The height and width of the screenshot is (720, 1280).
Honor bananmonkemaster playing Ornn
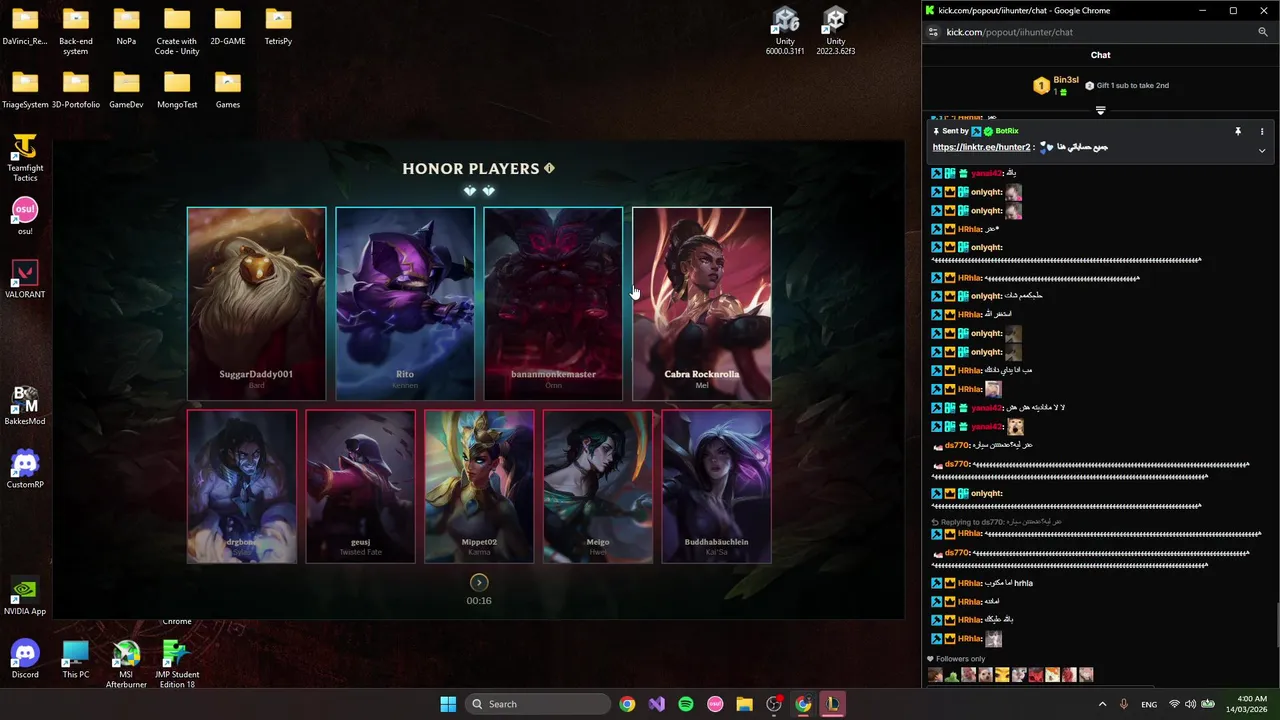[553, 304]
